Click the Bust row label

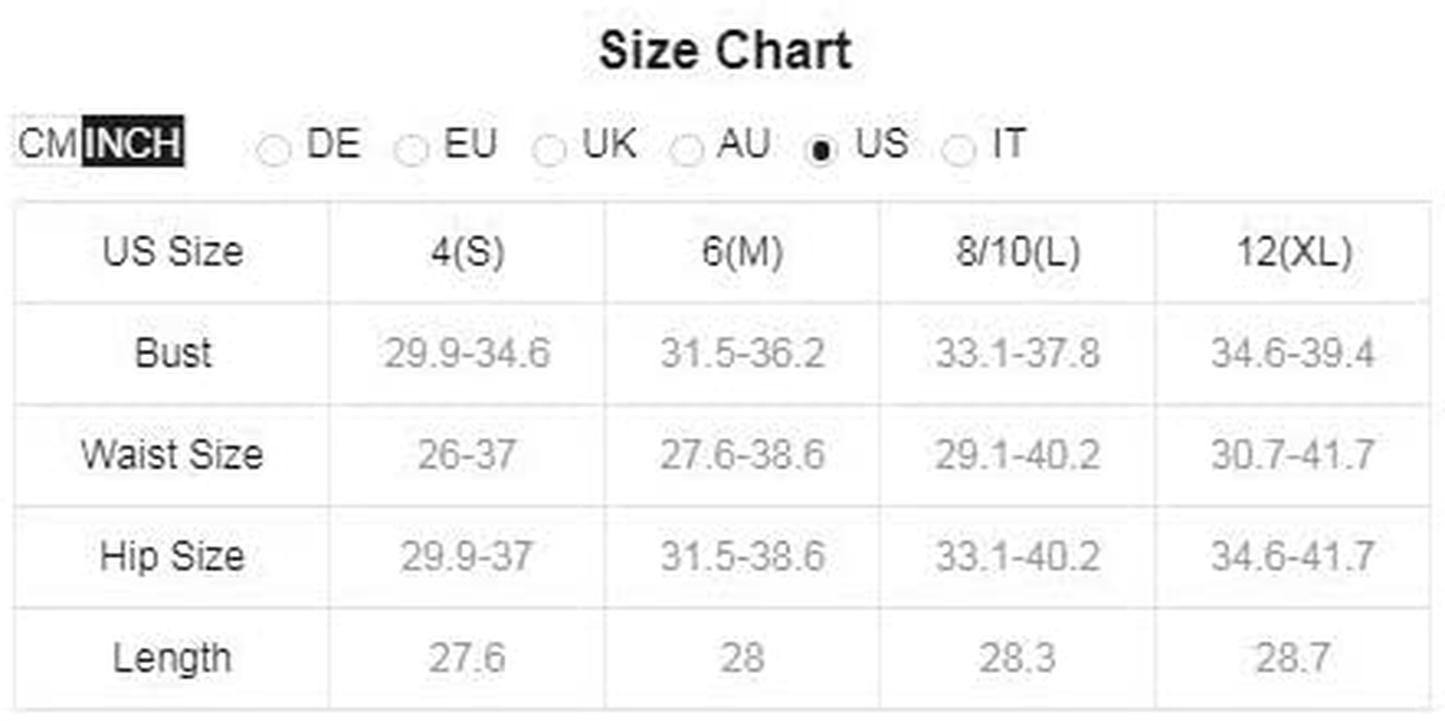pyautogui.click(x=172, y=353)
